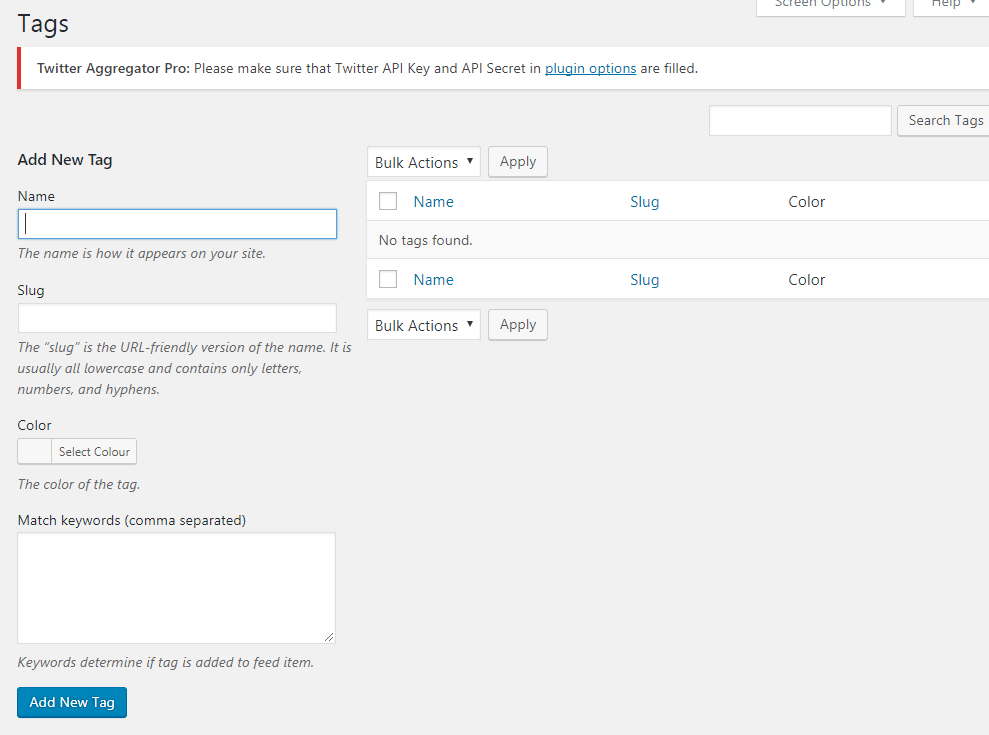Screen dimensions: 989x735
Task: Click the Name text input field
Action: (x=177, y=224)
